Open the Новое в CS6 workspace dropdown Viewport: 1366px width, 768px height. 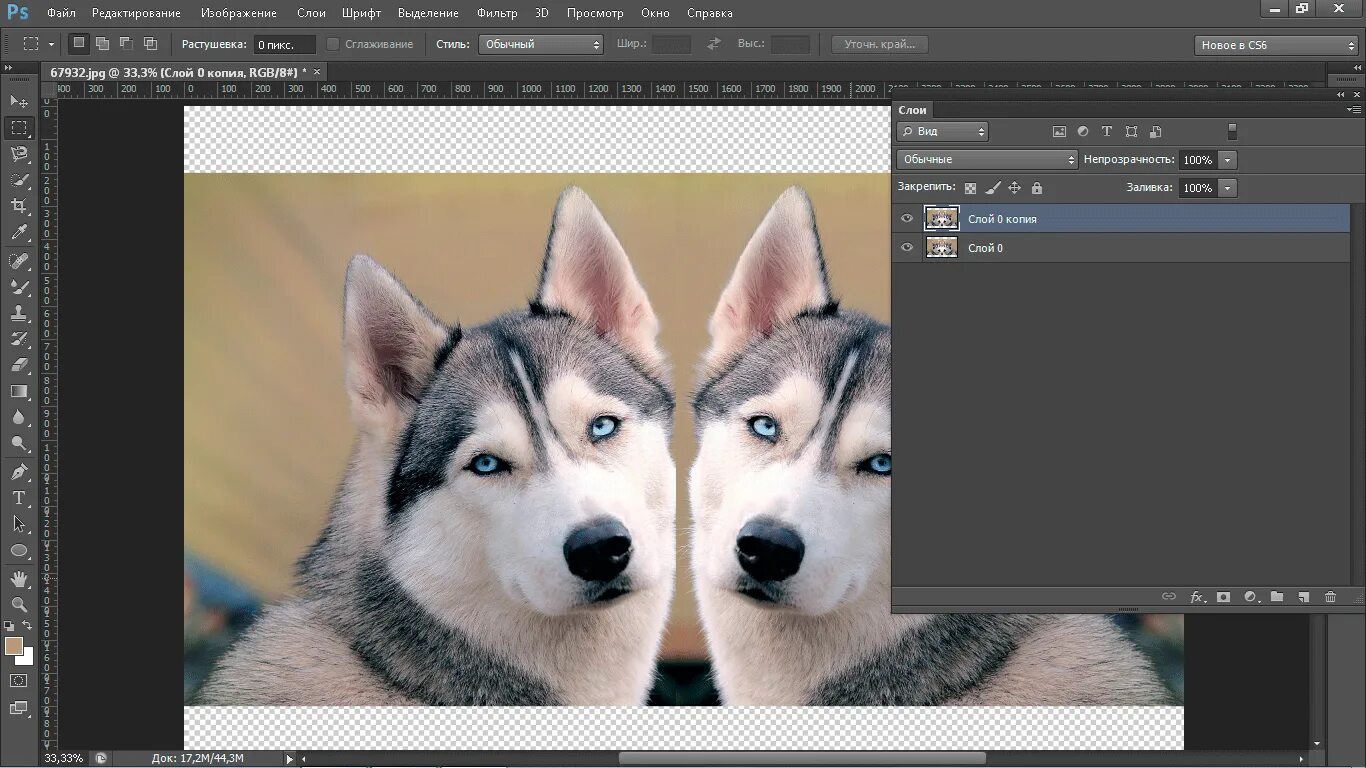point(1276,45)
